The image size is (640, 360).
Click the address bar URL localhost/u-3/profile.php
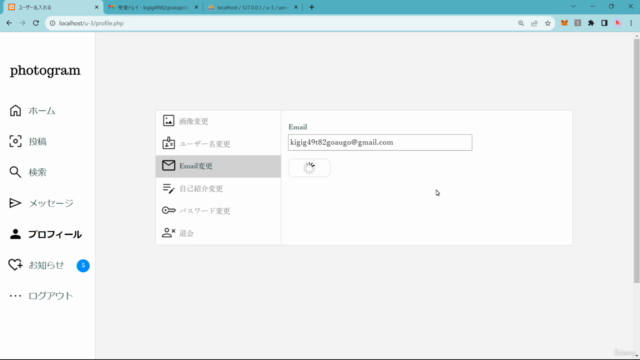click(x=91, y=23)
